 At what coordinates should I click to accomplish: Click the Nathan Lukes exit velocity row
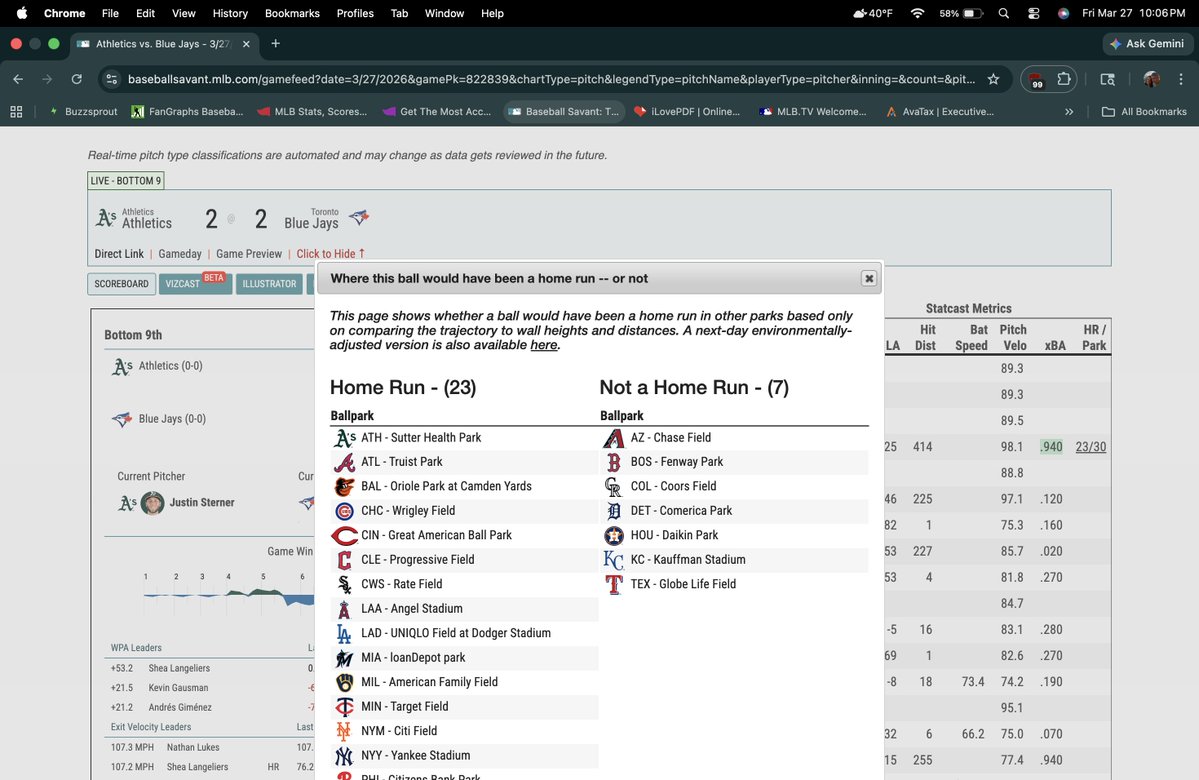click(x=212, y=747)
